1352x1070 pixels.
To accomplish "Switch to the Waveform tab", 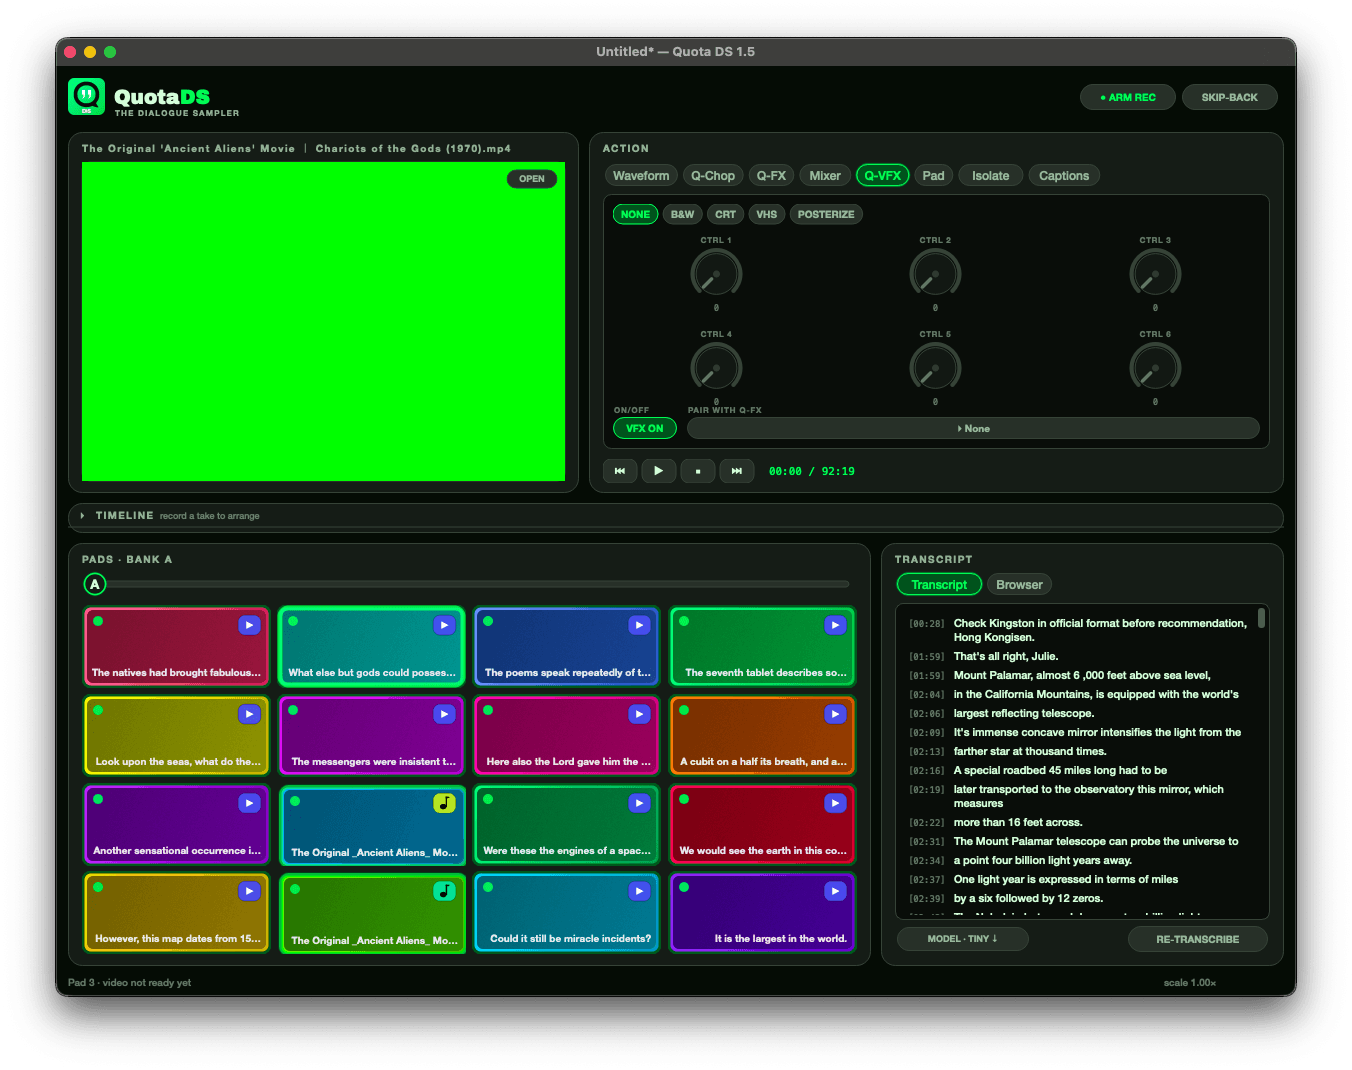I will point(641,176).
